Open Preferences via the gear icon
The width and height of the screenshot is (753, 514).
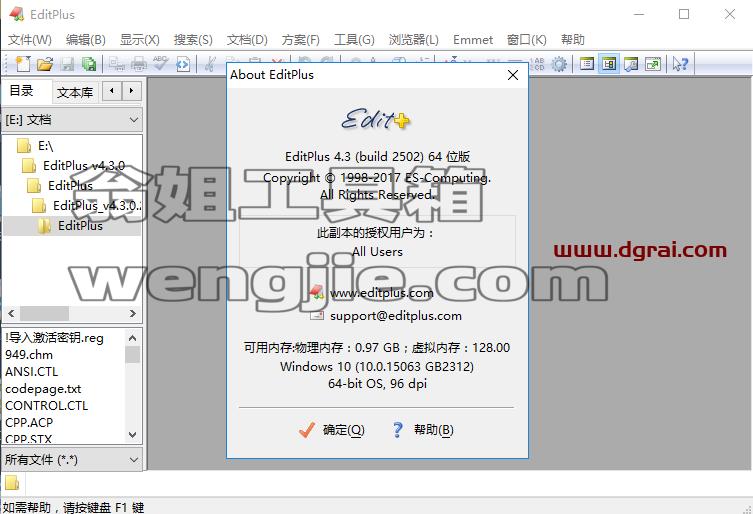click(x=559, y=64)
